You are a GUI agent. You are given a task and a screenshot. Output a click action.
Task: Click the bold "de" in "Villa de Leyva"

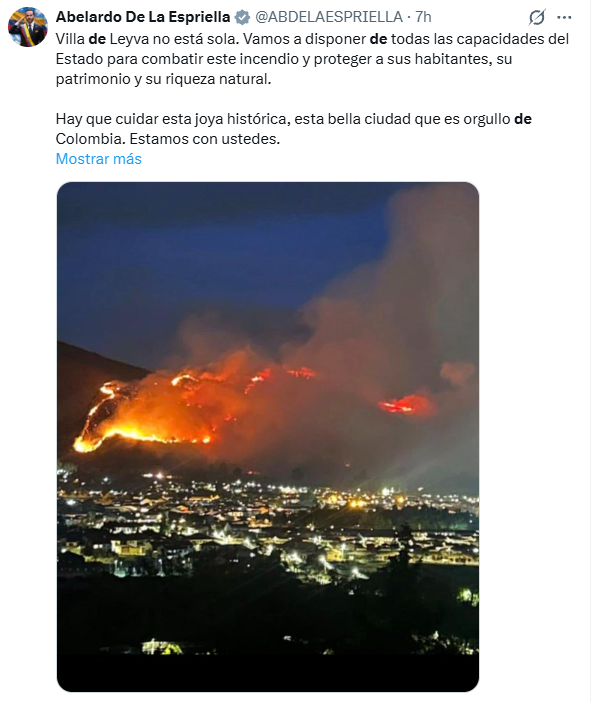[97, 39]
